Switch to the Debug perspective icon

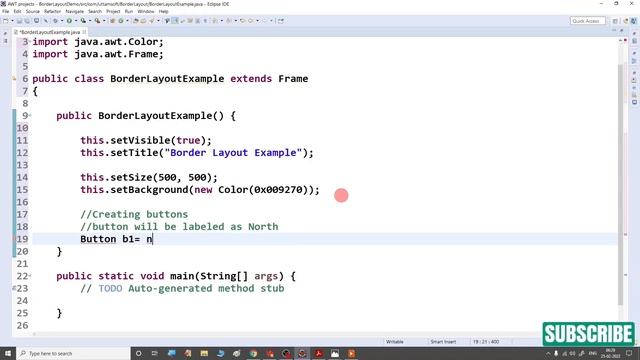634,21
